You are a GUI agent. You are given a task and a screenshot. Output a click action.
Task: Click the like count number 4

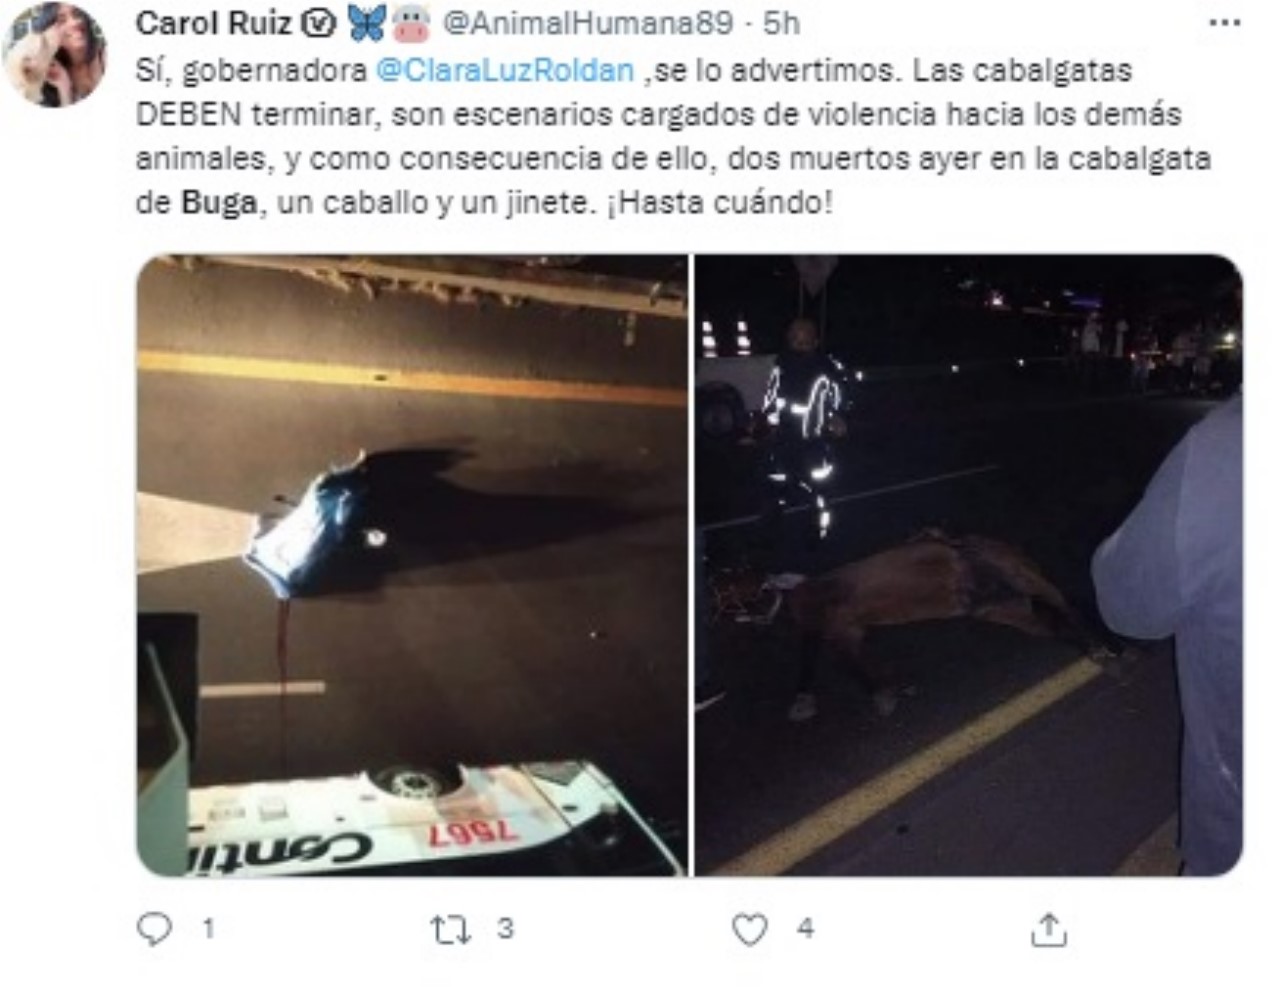806,929
